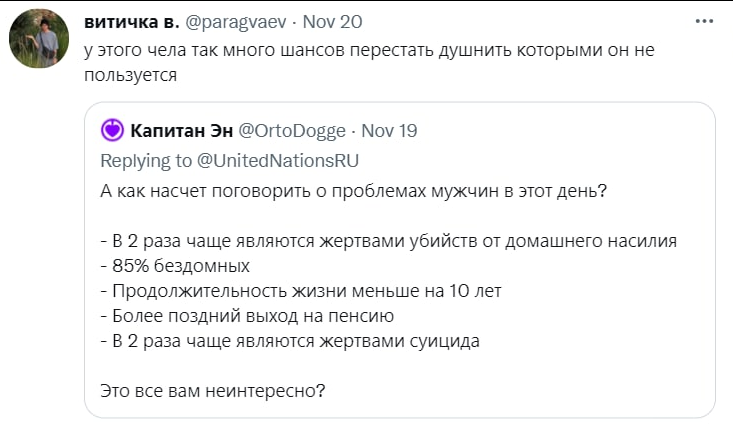Open the Nov 19 quoted tweet timestamp
This screenshot has width=733, height=427.
(389, 131)
